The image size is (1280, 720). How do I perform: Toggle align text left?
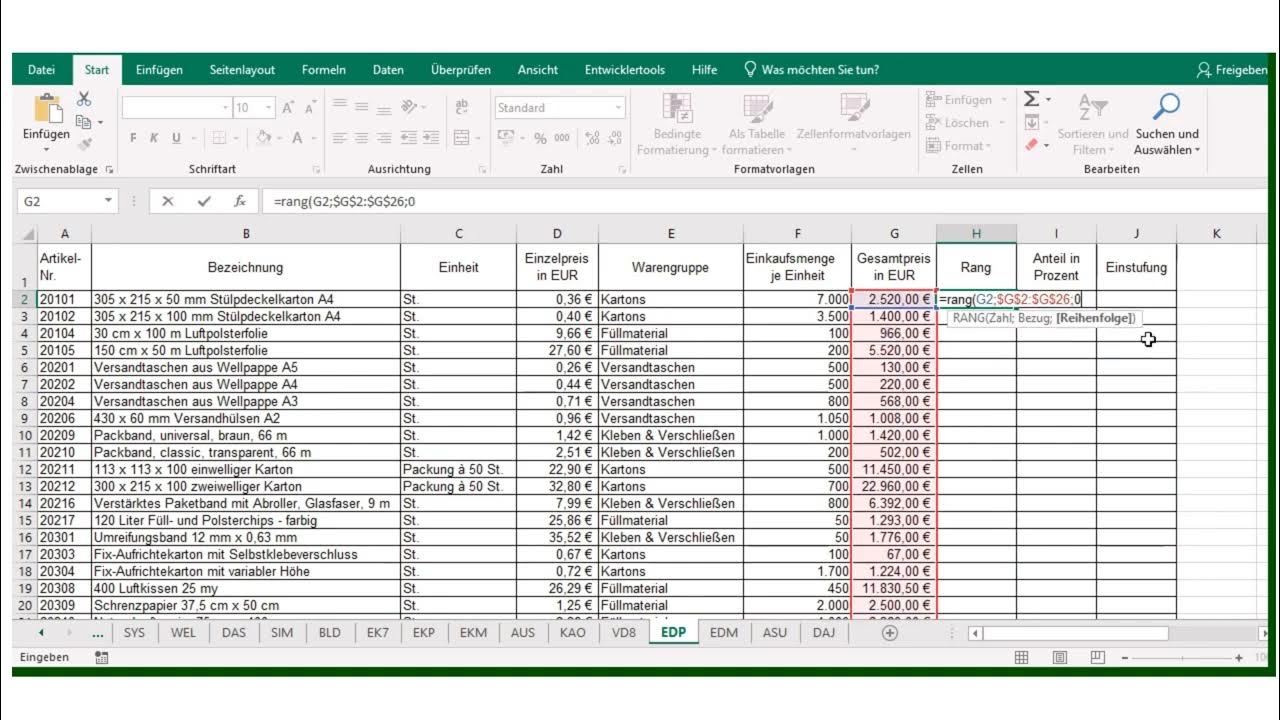340,138
